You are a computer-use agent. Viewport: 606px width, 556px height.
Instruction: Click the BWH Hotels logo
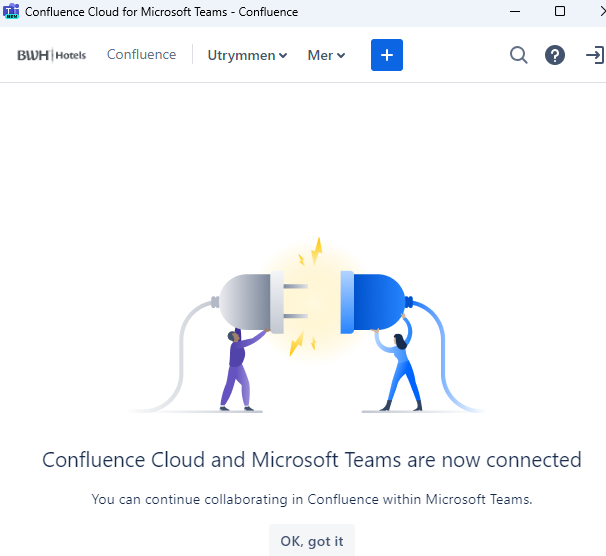point(51,55)
